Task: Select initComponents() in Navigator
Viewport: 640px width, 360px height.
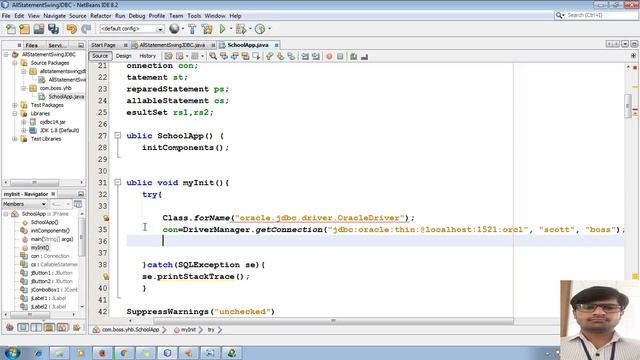Action: [50, 231]
